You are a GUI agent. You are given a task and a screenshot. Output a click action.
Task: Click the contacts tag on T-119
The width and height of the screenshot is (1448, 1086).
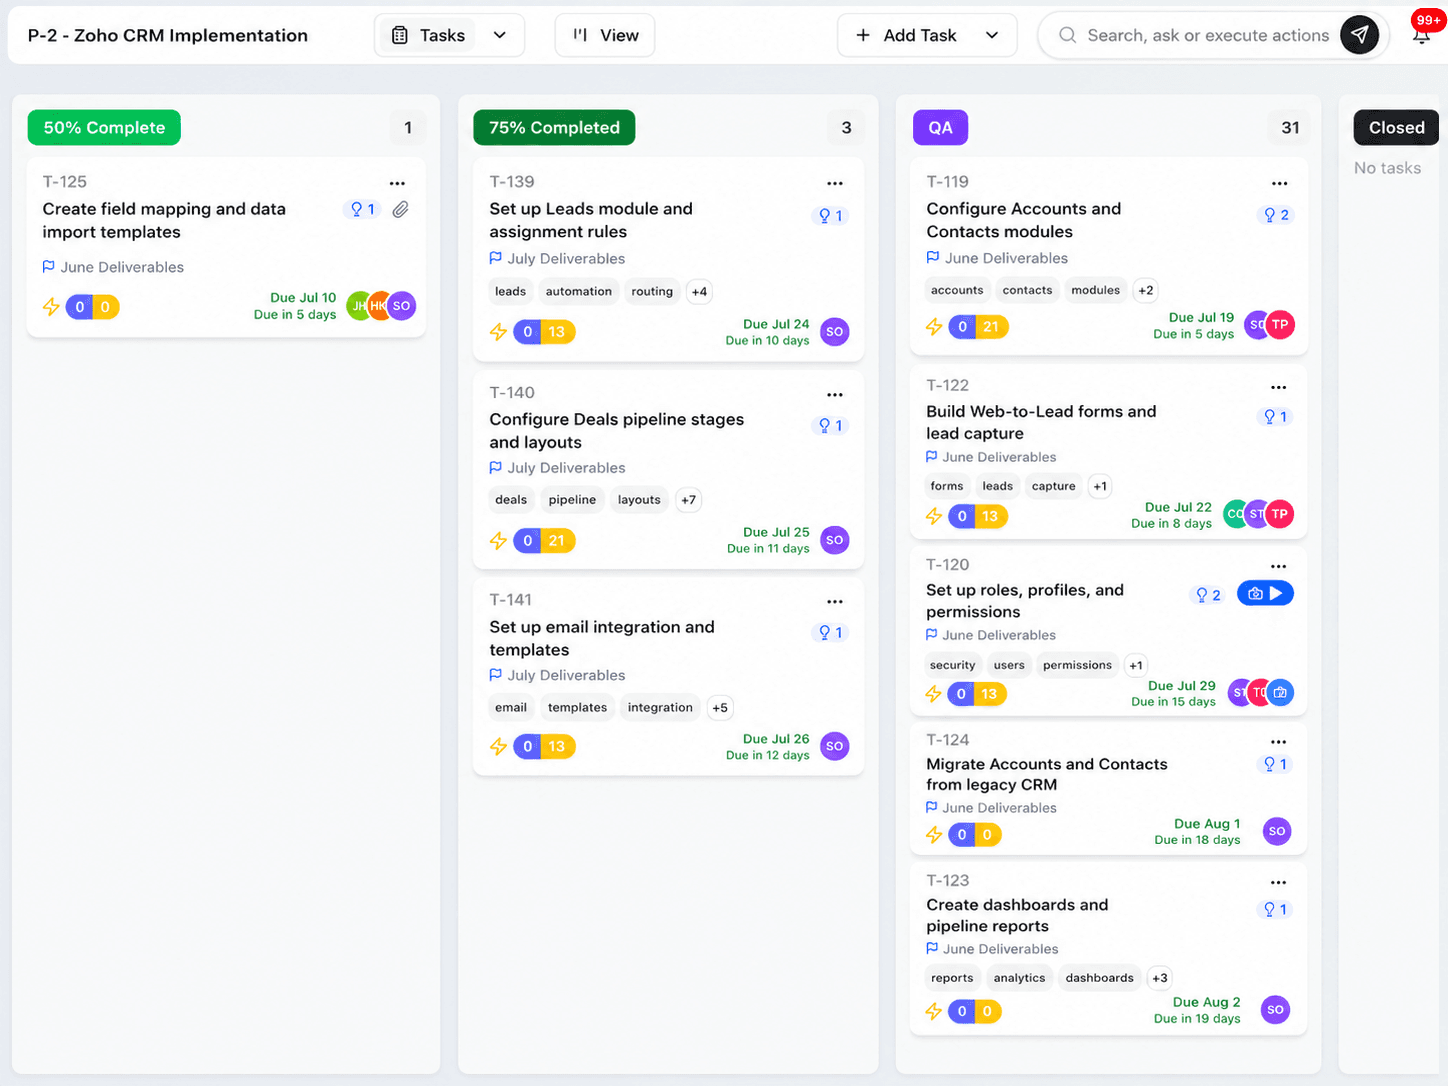pyautogui.click(x=1027, y=290)
